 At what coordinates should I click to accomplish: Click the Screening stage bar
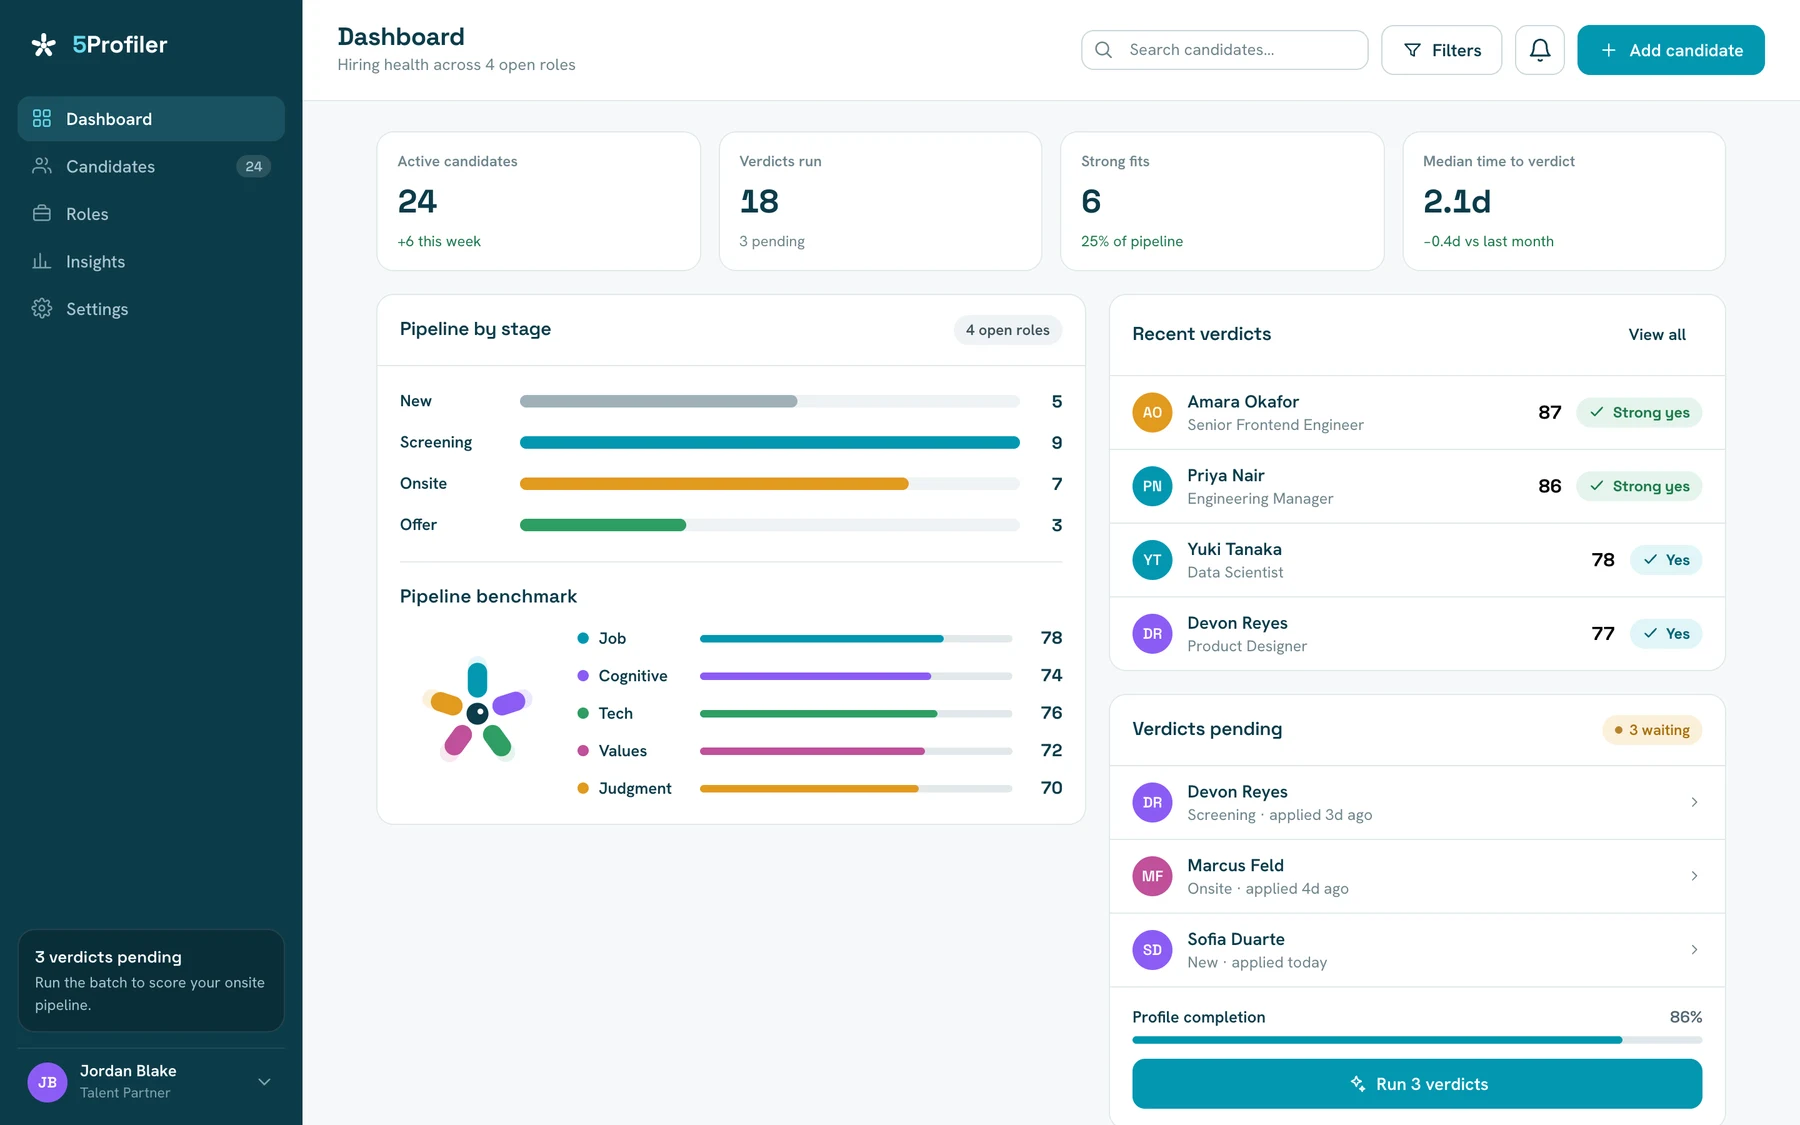[x=770, y=442]
